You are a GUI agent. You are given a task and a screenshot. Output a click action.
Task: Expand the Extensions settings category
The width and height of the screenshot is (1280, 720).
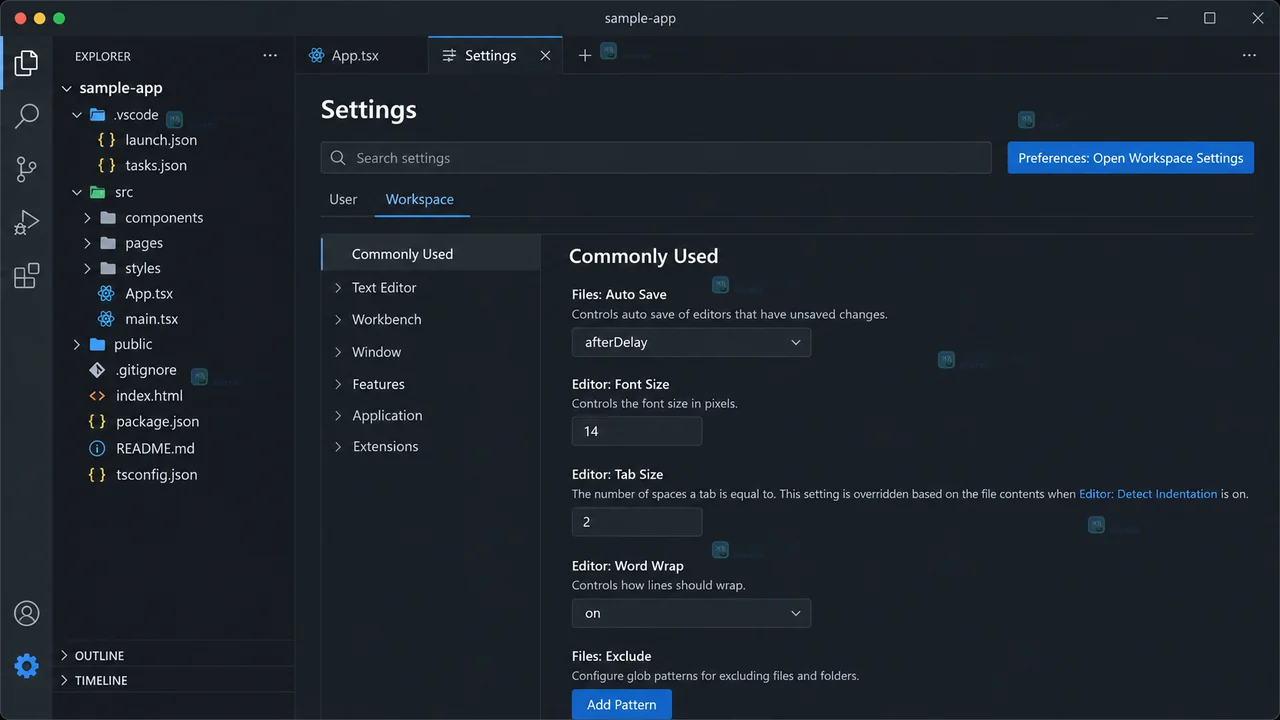click(x=337, y=447)
